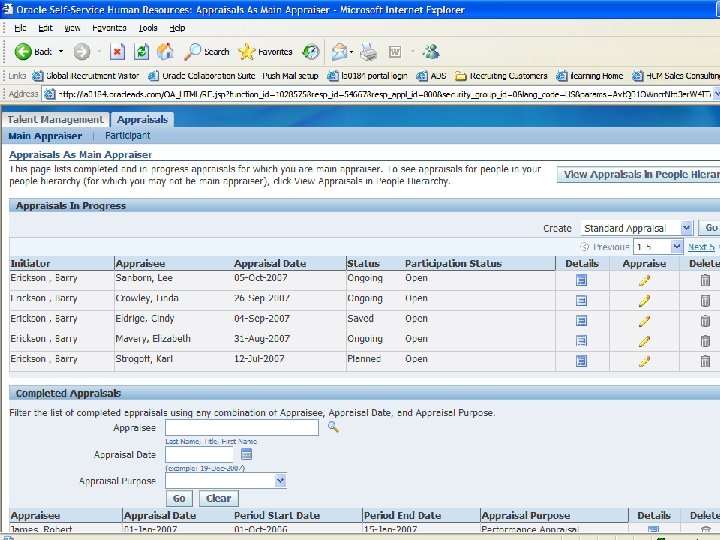Click View Appraisals in People Hierarchy button

(x=640, y=174)
